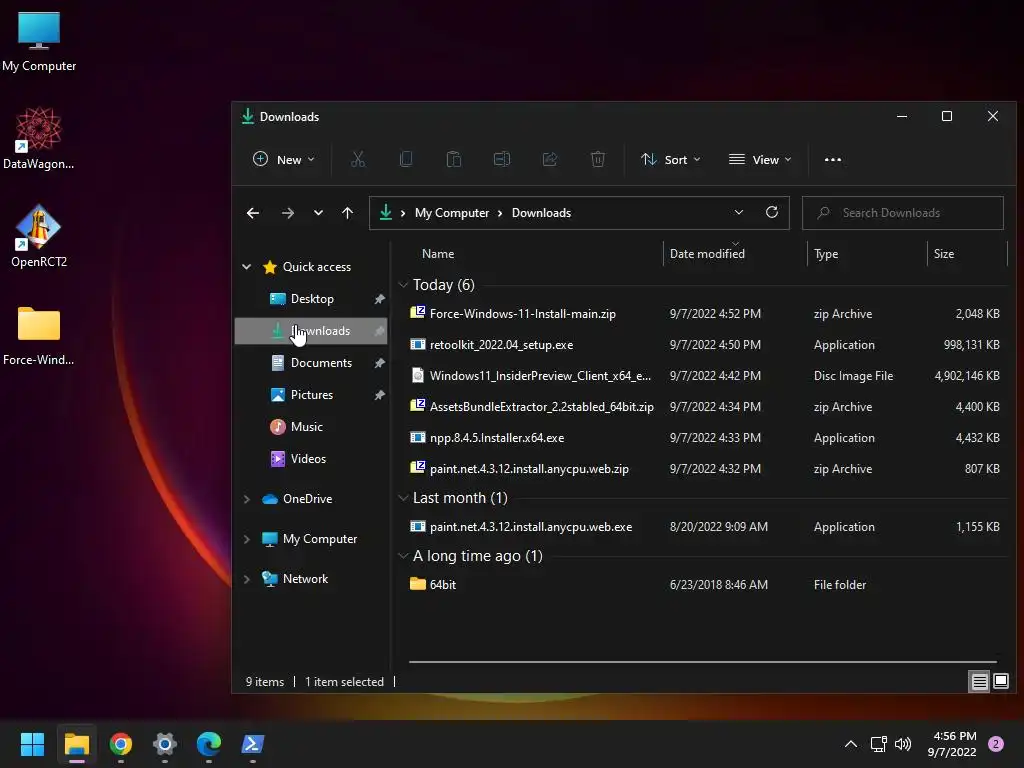Viewport: 1024px width, 768px height.
Task: Click the Rename icon in toolbar
Action: (502, 159)
